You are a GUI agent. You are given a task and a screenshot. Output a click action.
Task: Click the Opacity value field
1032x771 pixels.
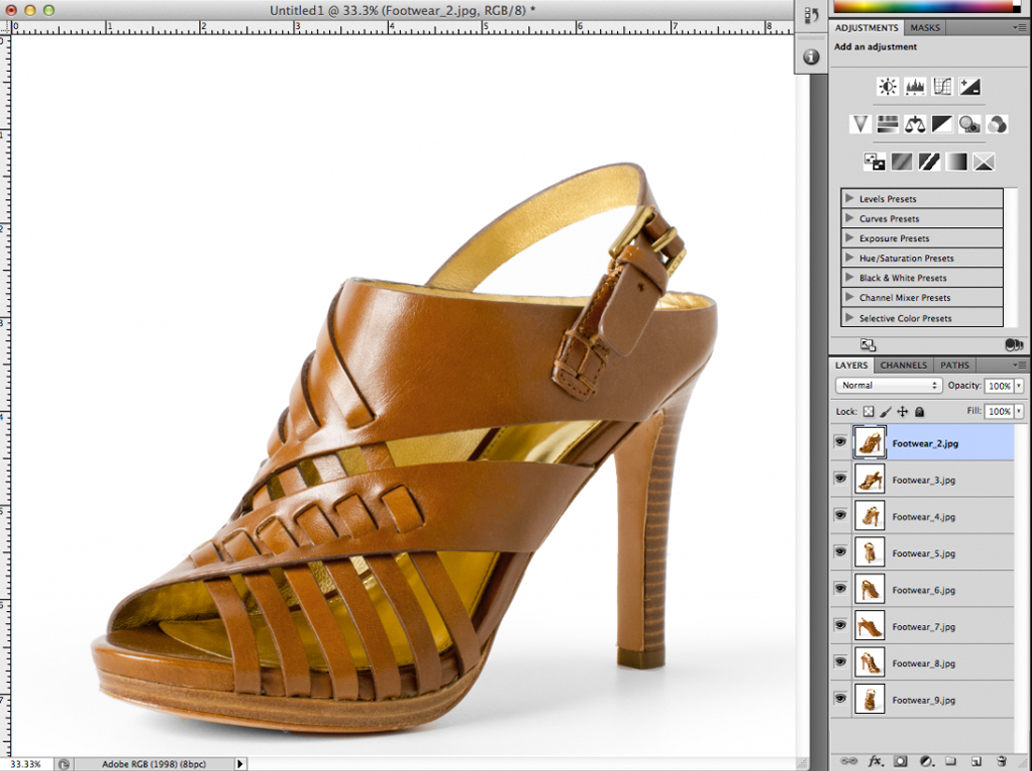pyautogui.click(x=998, y=385)
